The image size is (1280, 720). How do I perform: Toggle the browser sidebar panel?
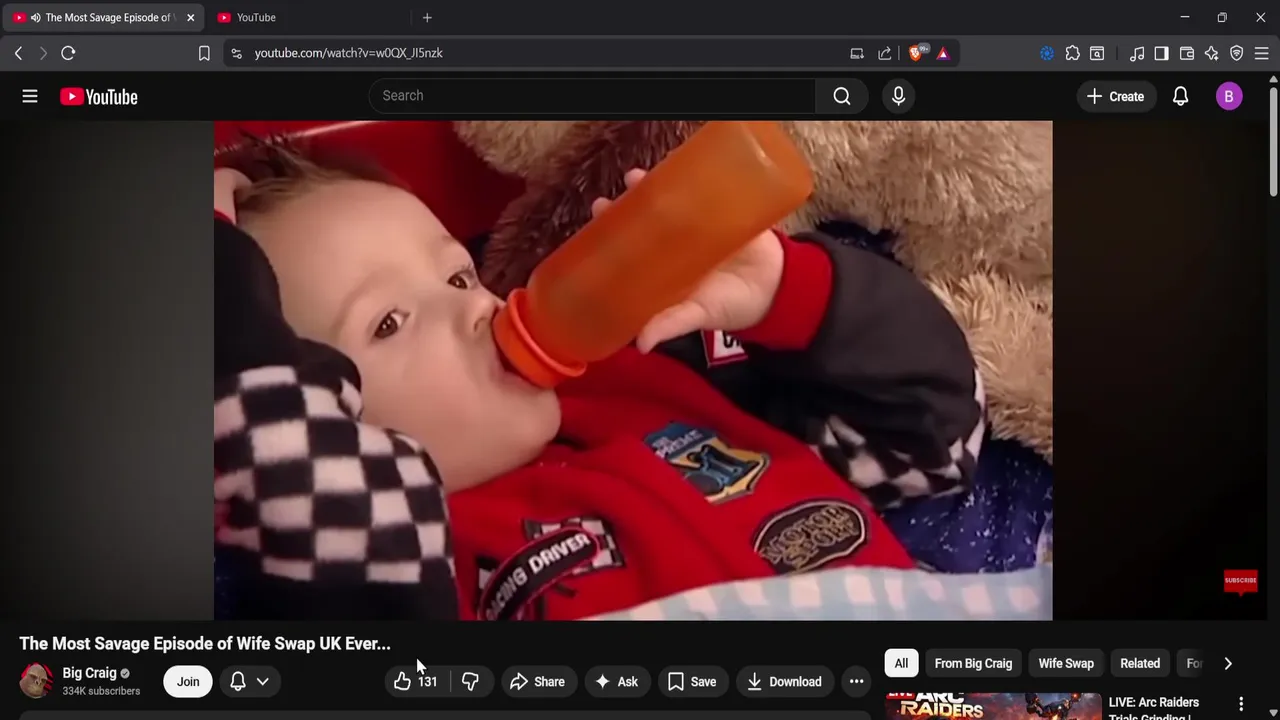click(1161, 53)
